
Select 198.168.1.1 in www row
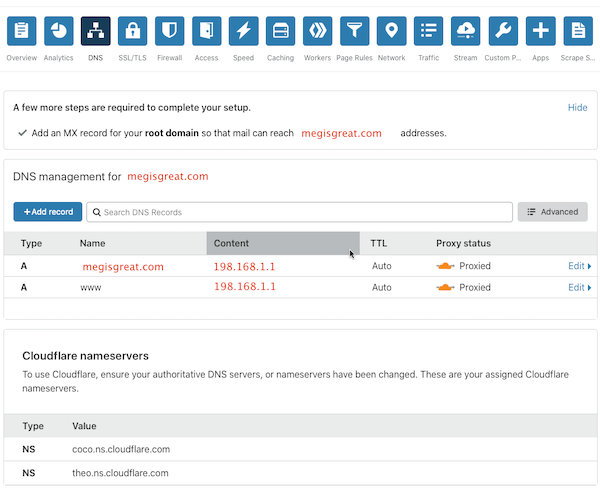point(245,287)
